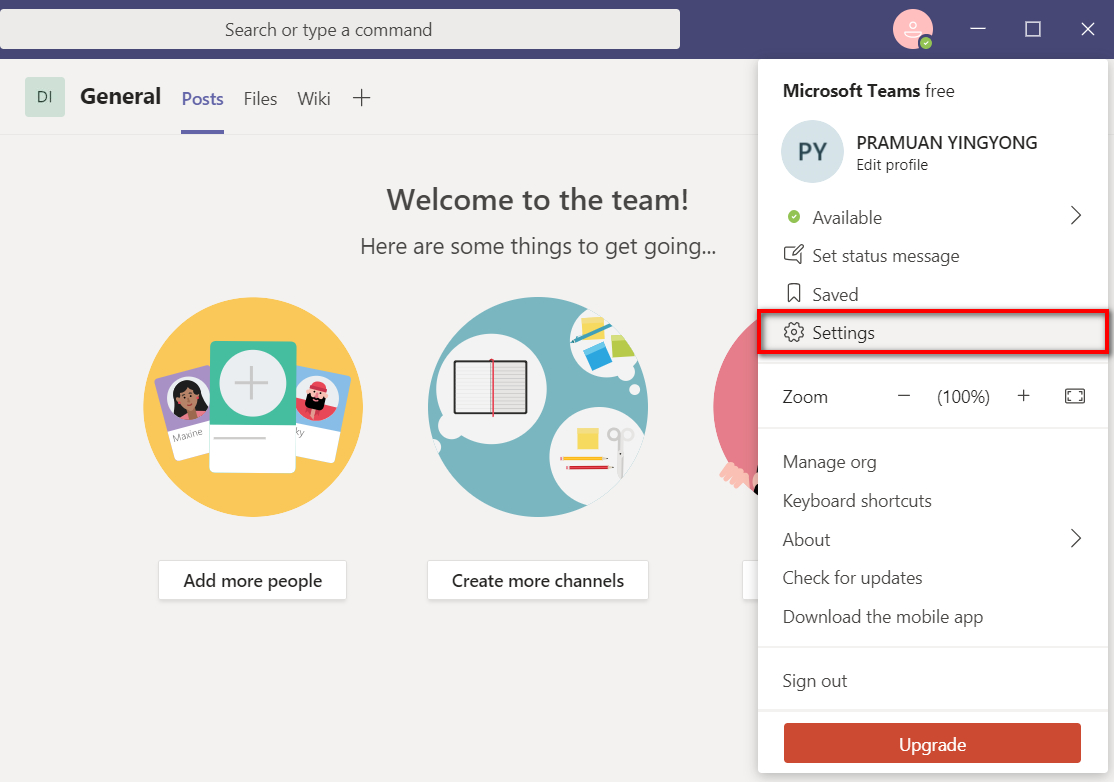This screenshot has height=782, width=1114.
Task: Expand the Available status submenu
Action: coord(1075,217)
